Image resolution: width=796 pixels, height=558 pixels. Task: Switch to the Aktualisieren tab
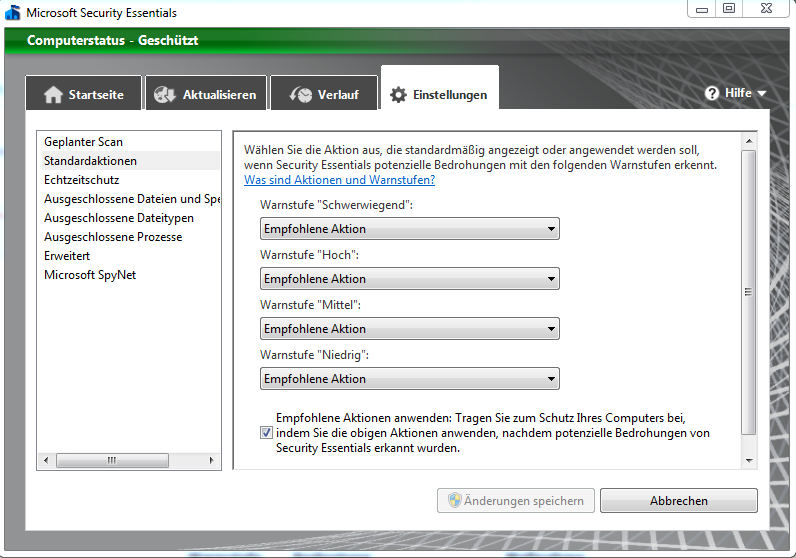206,93
